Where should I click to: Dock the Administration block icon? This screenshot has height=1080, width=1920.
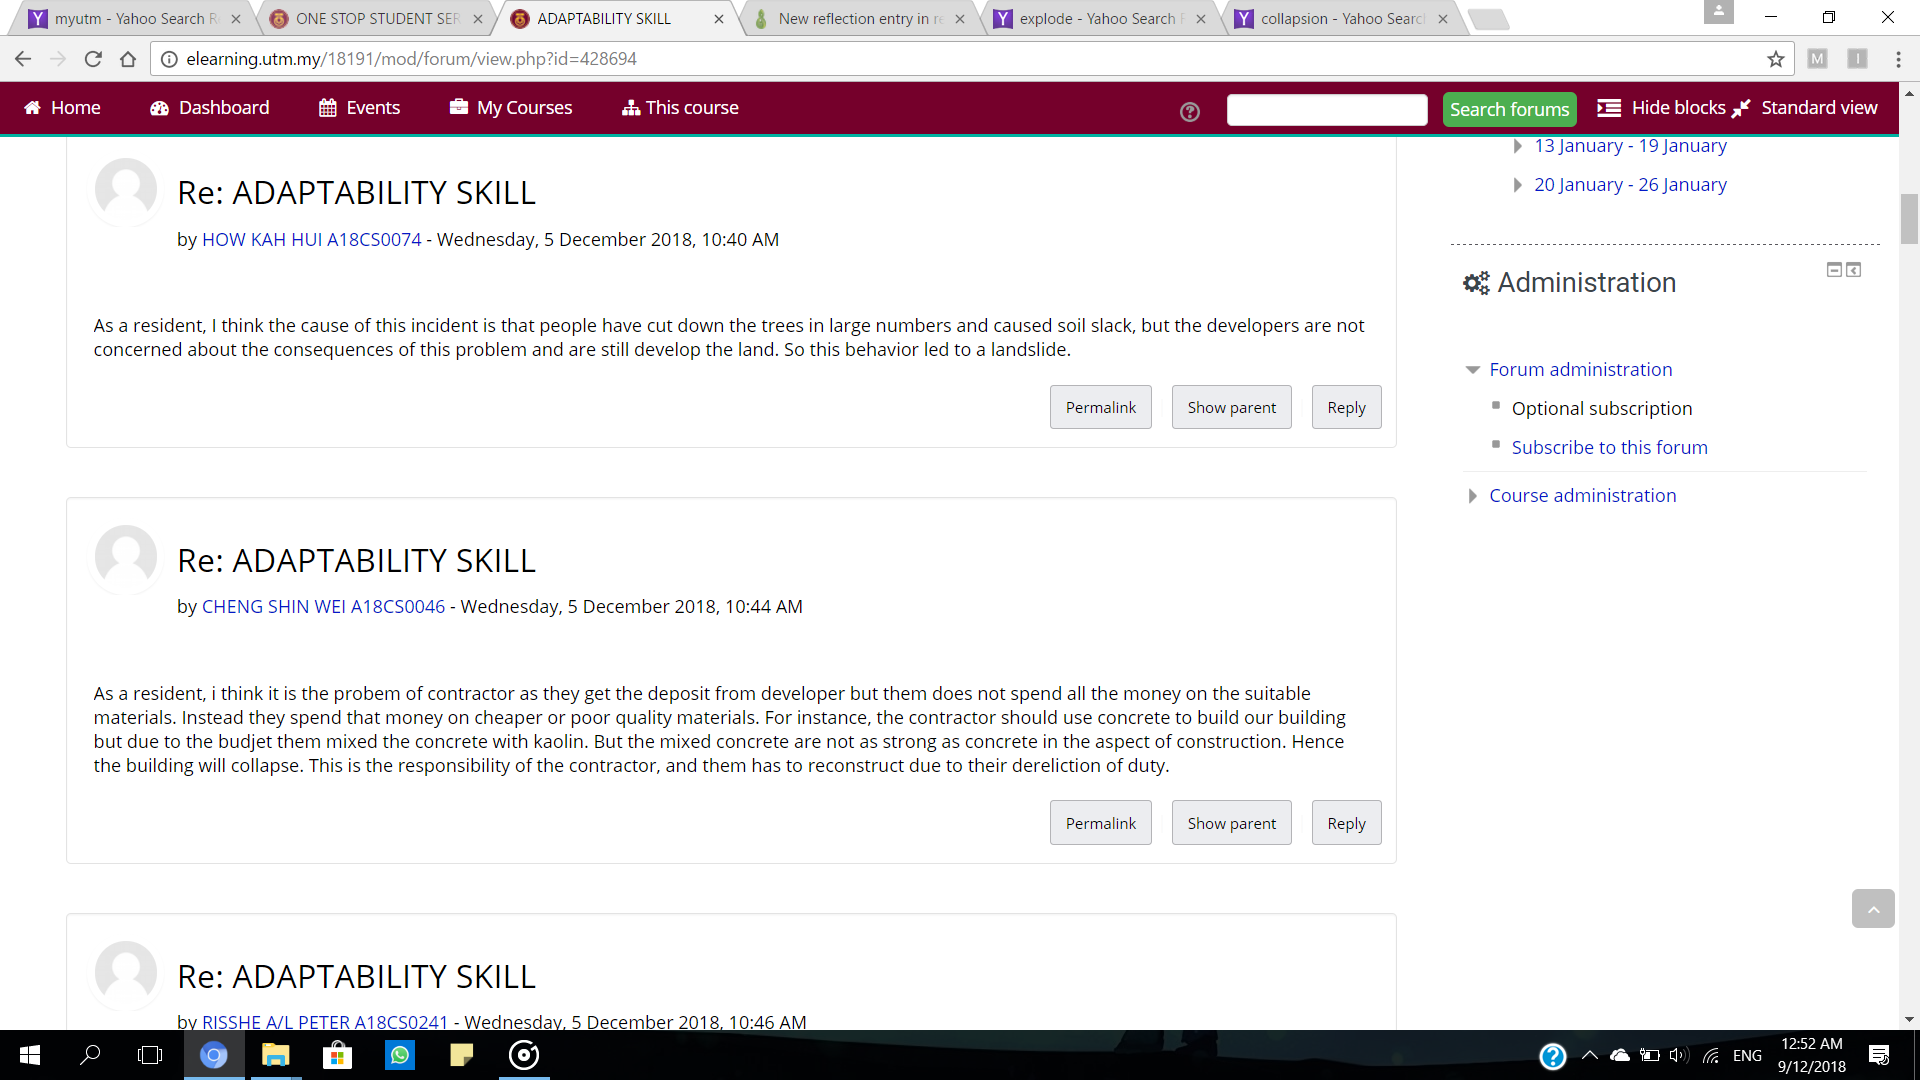pyautogui.click(x=1853, y=270)
